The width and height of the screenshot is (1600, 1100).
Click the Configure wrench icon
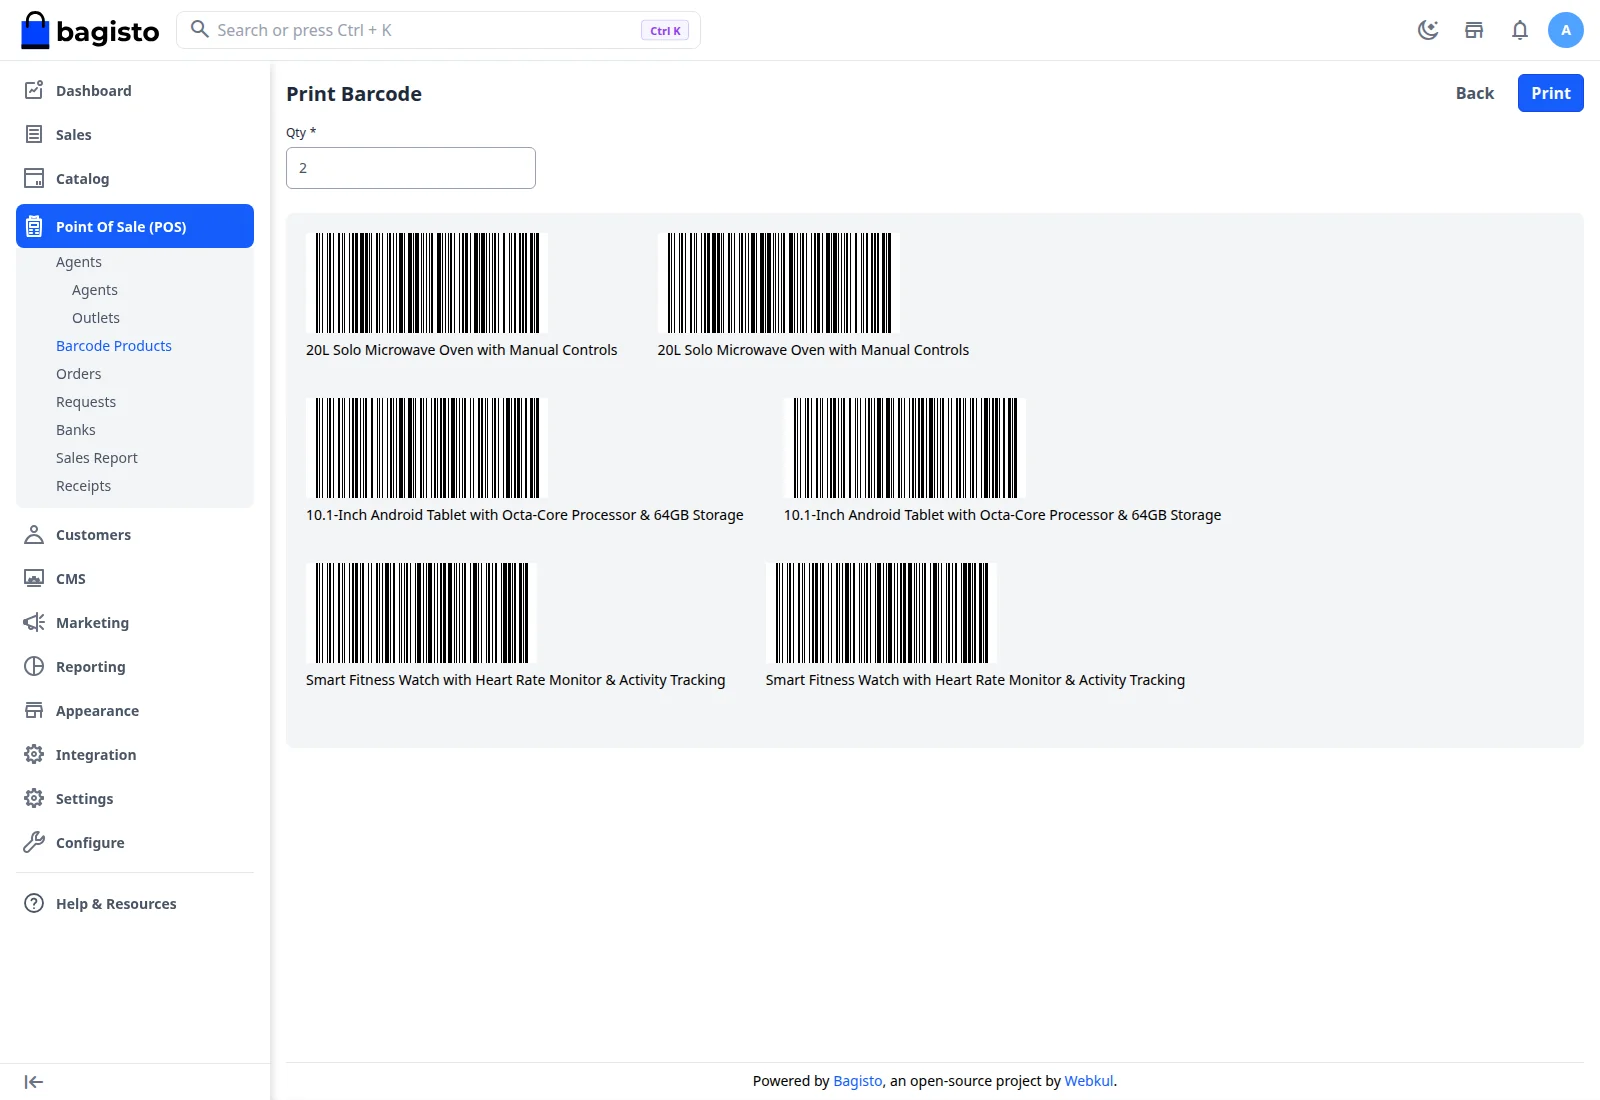[34, 842]
